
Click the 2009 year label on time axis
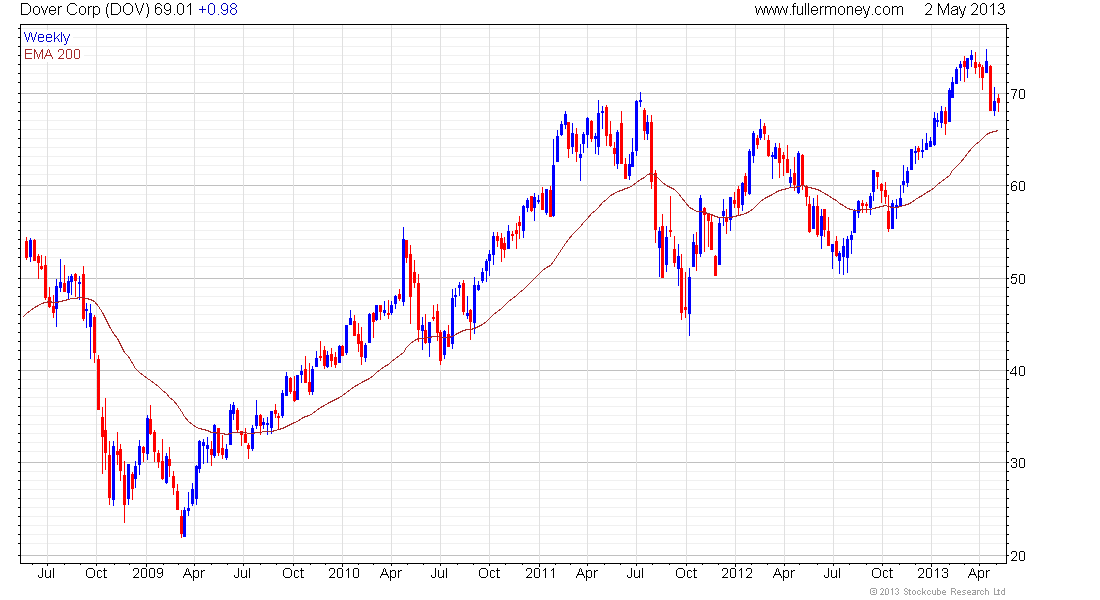click(x=147, y=573)
